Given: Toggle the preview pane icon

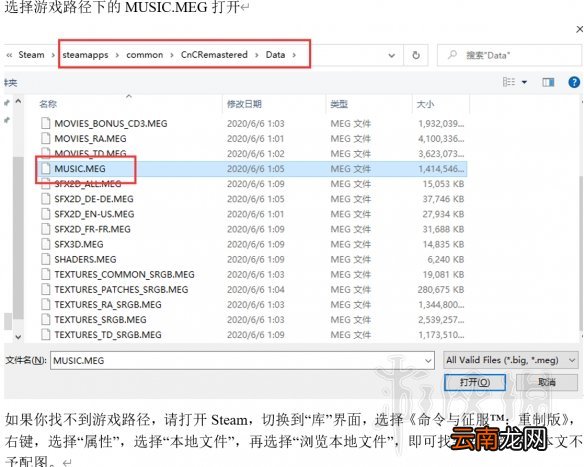Looking at the screenshot, I should click(x=548, y=82).
